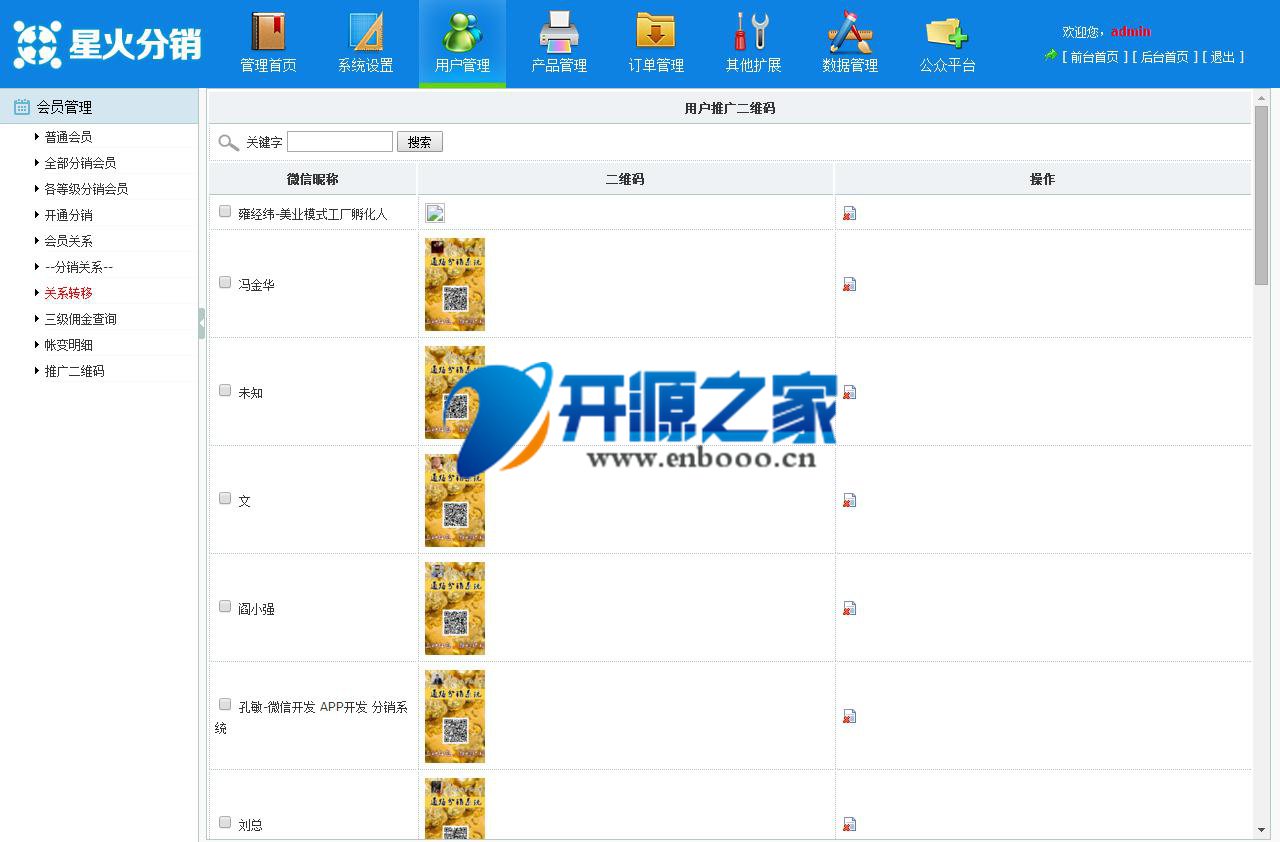This screenshot has height=842, width=1280.
Task: Open 订单管理 download folder icon
Action: coord(656,32)
